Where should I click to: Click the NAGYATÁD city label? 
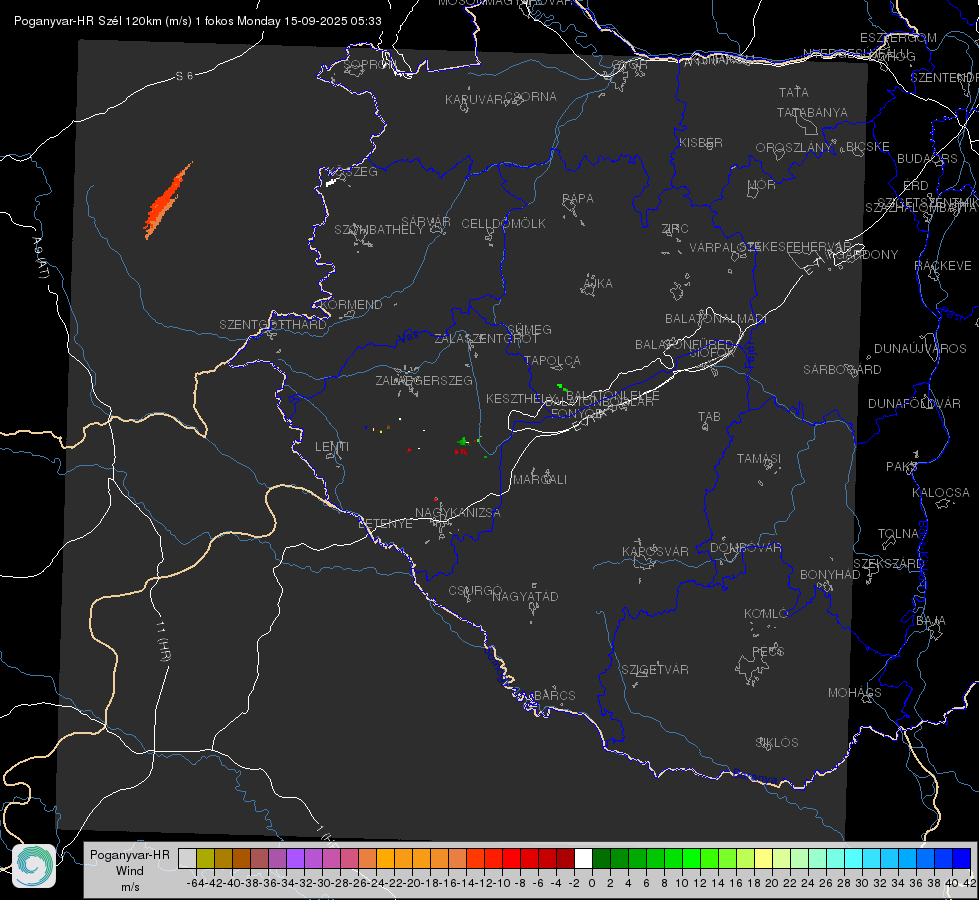pyautogui.click(x=525, y=596)
